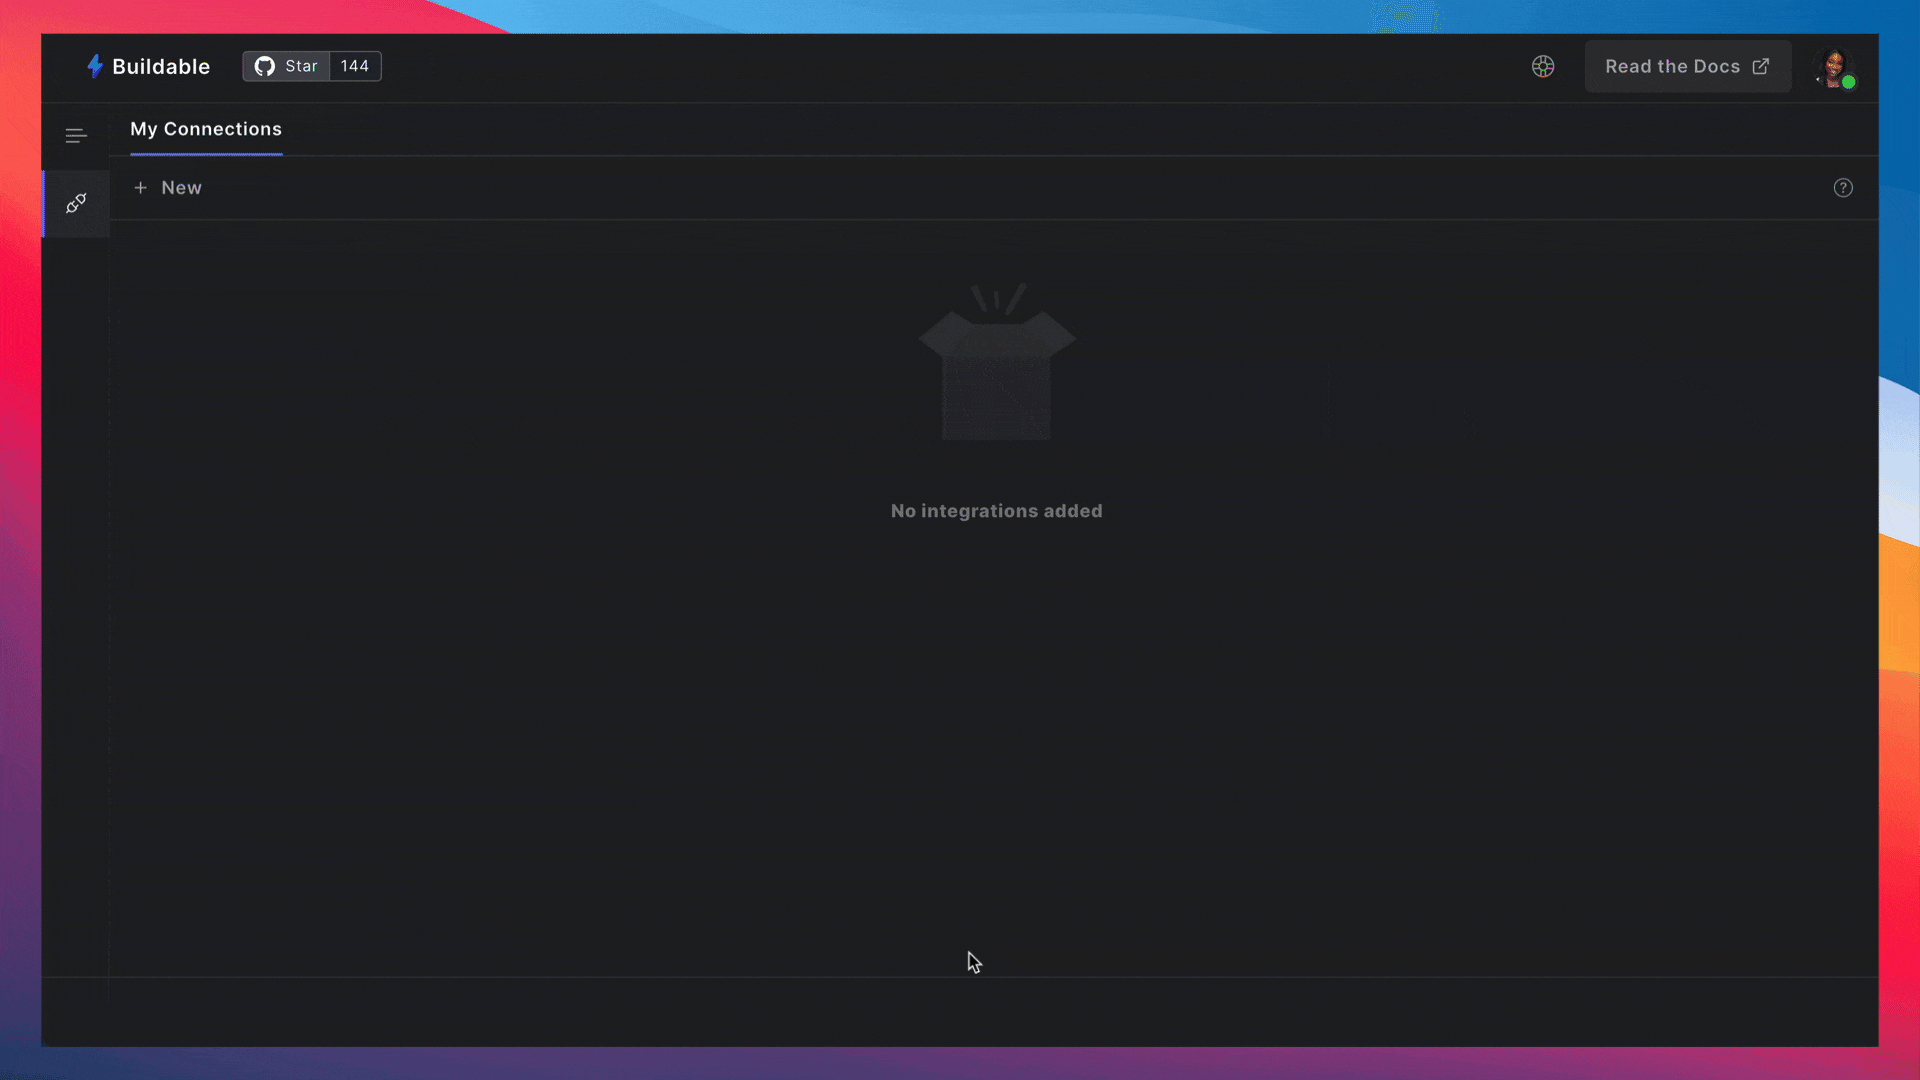
Task: Click the Buildable brand name text
Action: coord(161,67)
